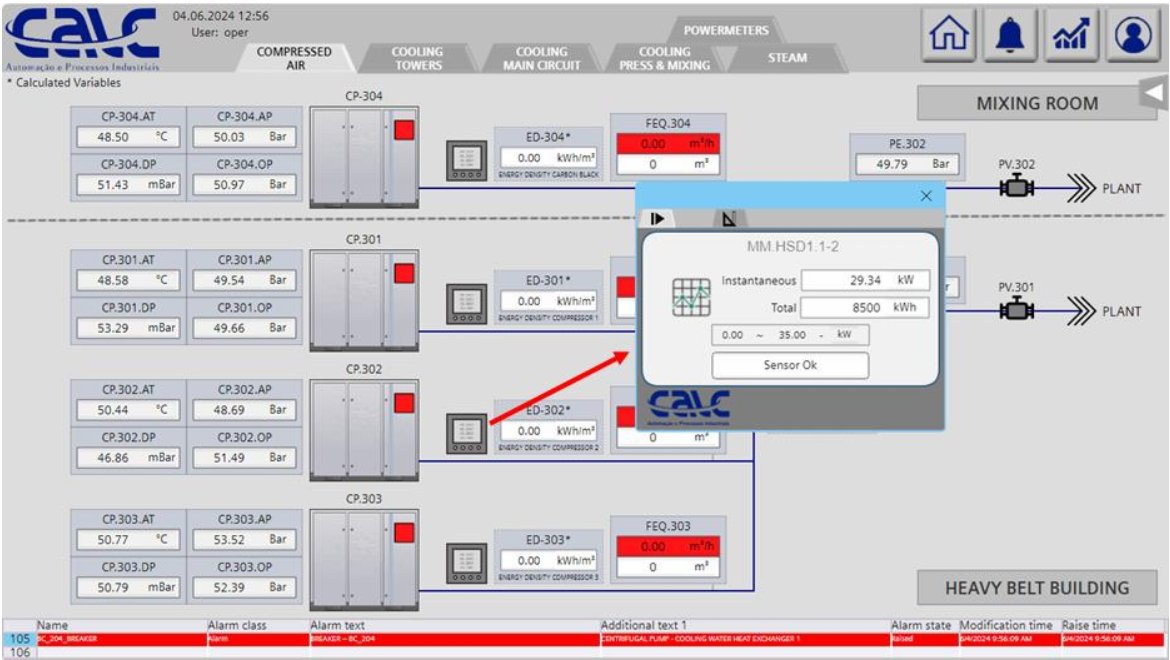Click the PV.301 valve symbol
This screenshot has height=660, width=1170.
[1017, 311]
